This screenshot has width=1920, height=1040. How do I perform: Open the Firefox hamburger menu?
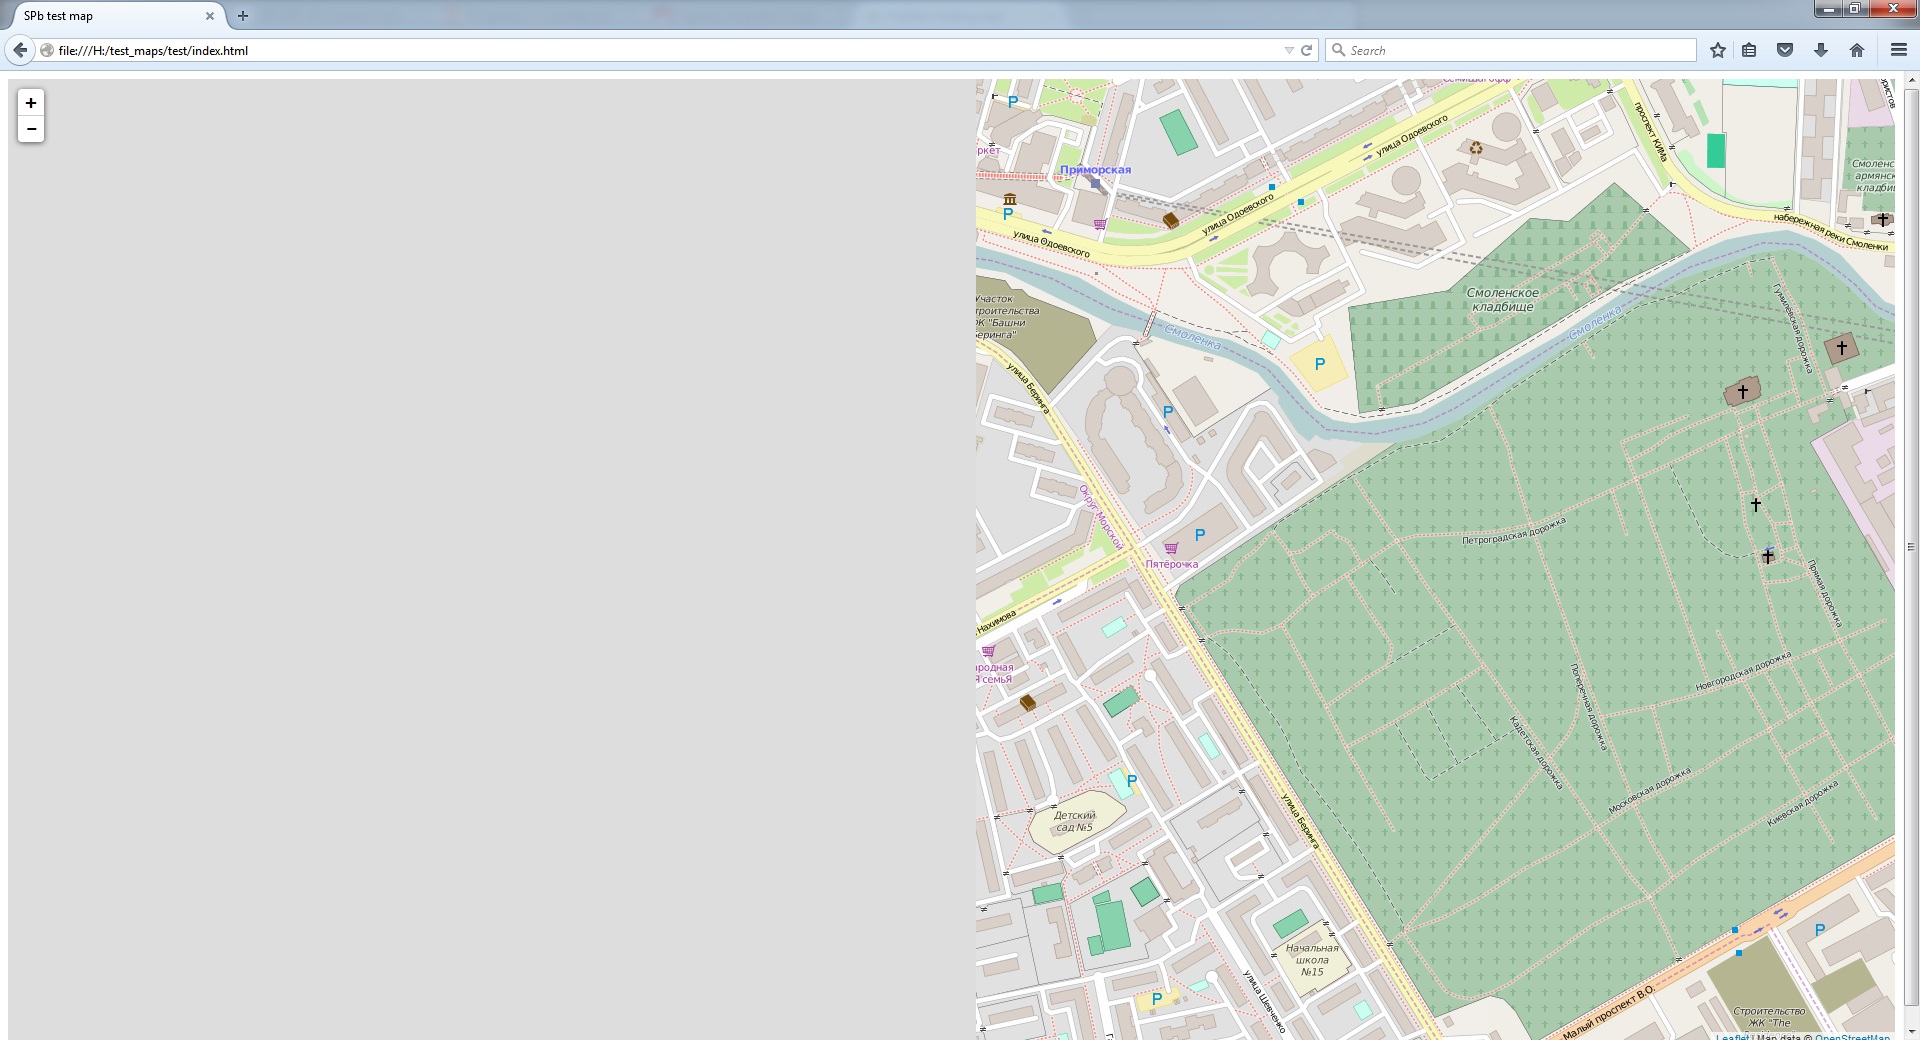[1899, 50]
